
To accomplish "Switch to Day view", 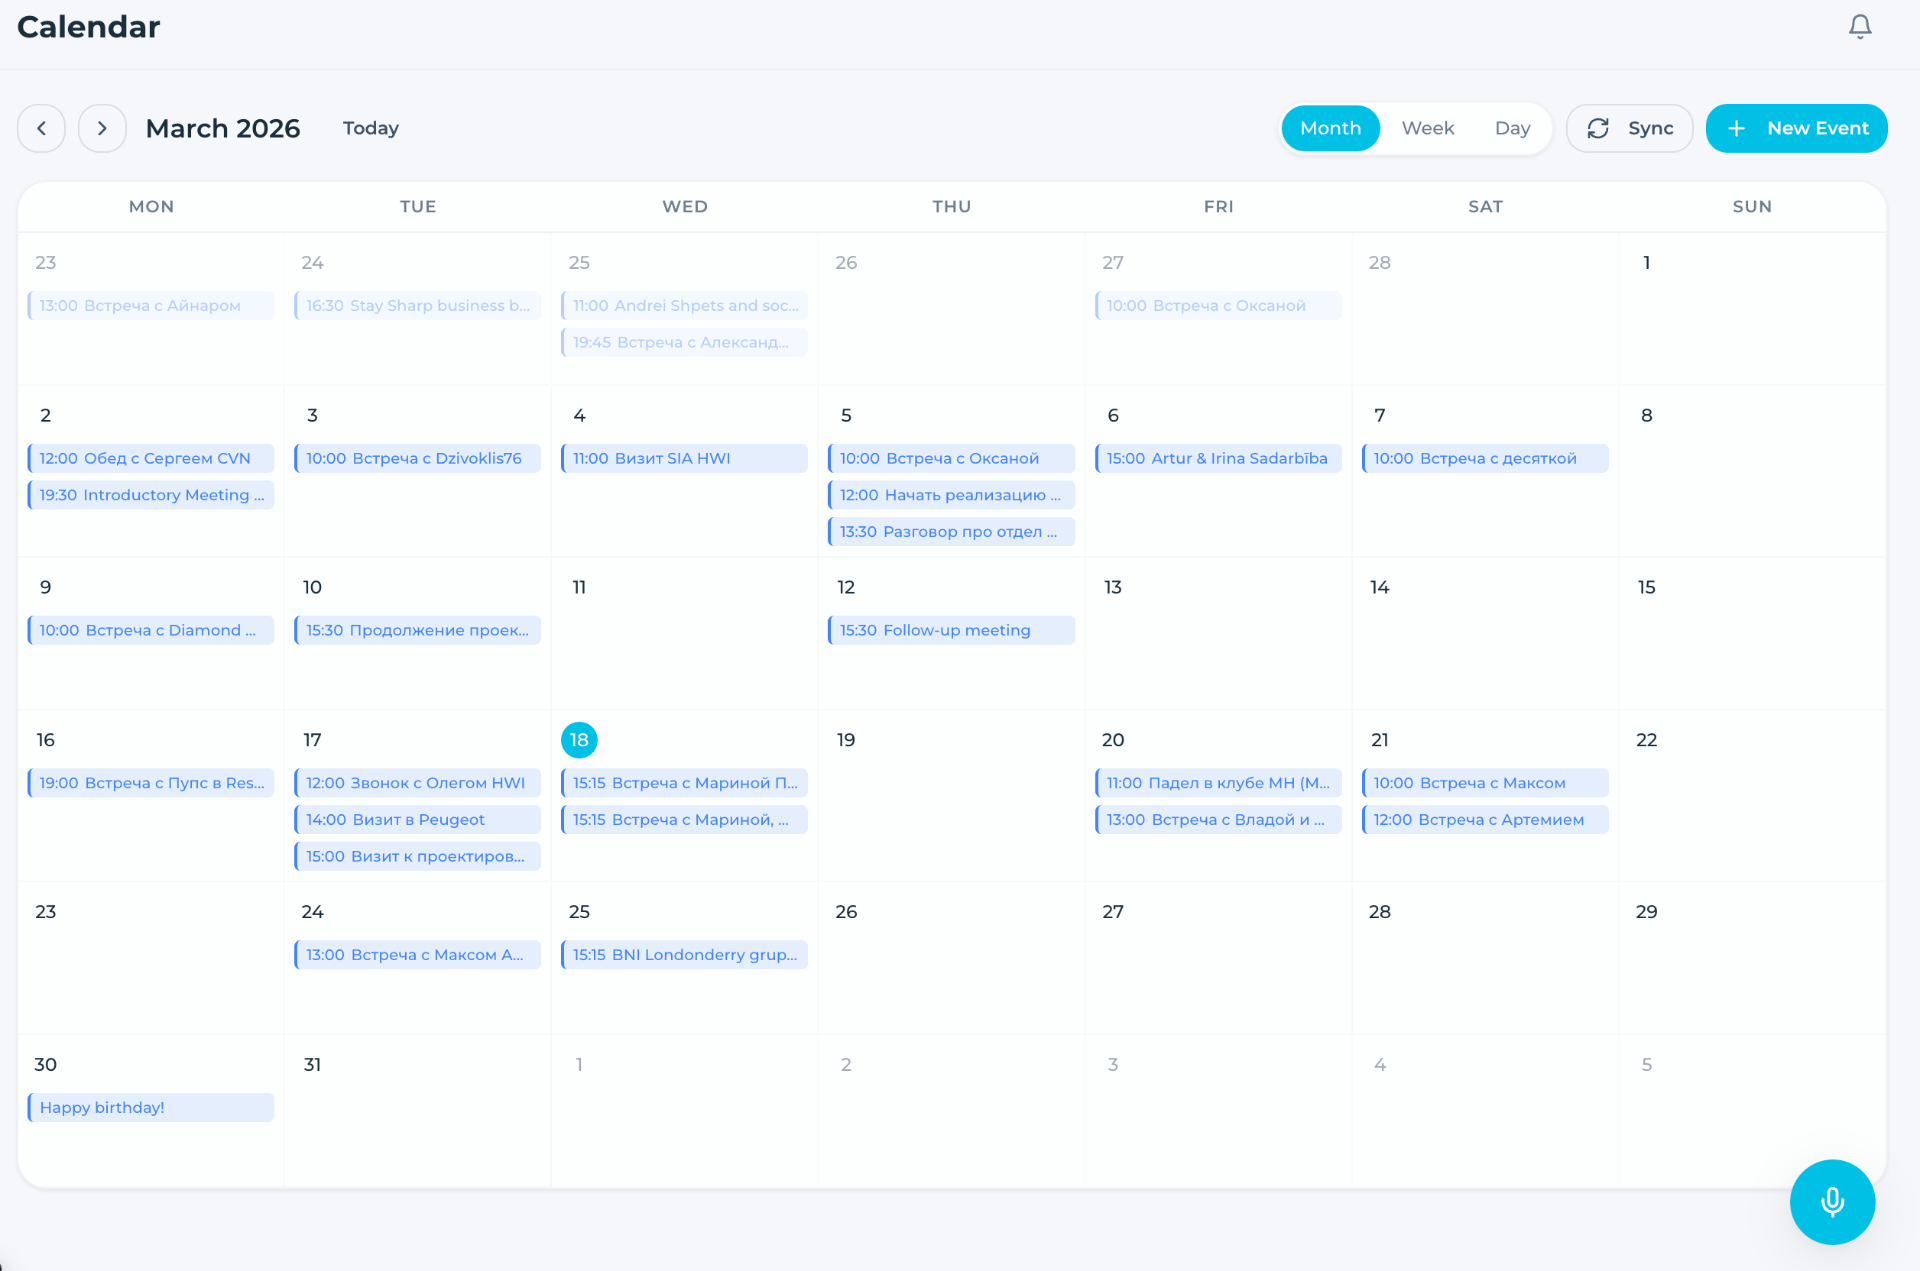I will point(1512,128).
